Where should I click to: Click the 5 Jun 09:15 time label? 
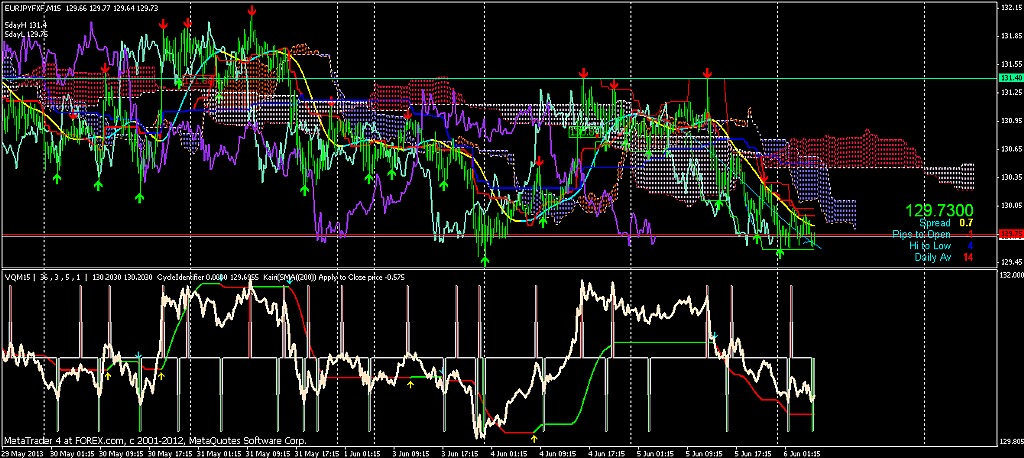(x=705, y=453)
